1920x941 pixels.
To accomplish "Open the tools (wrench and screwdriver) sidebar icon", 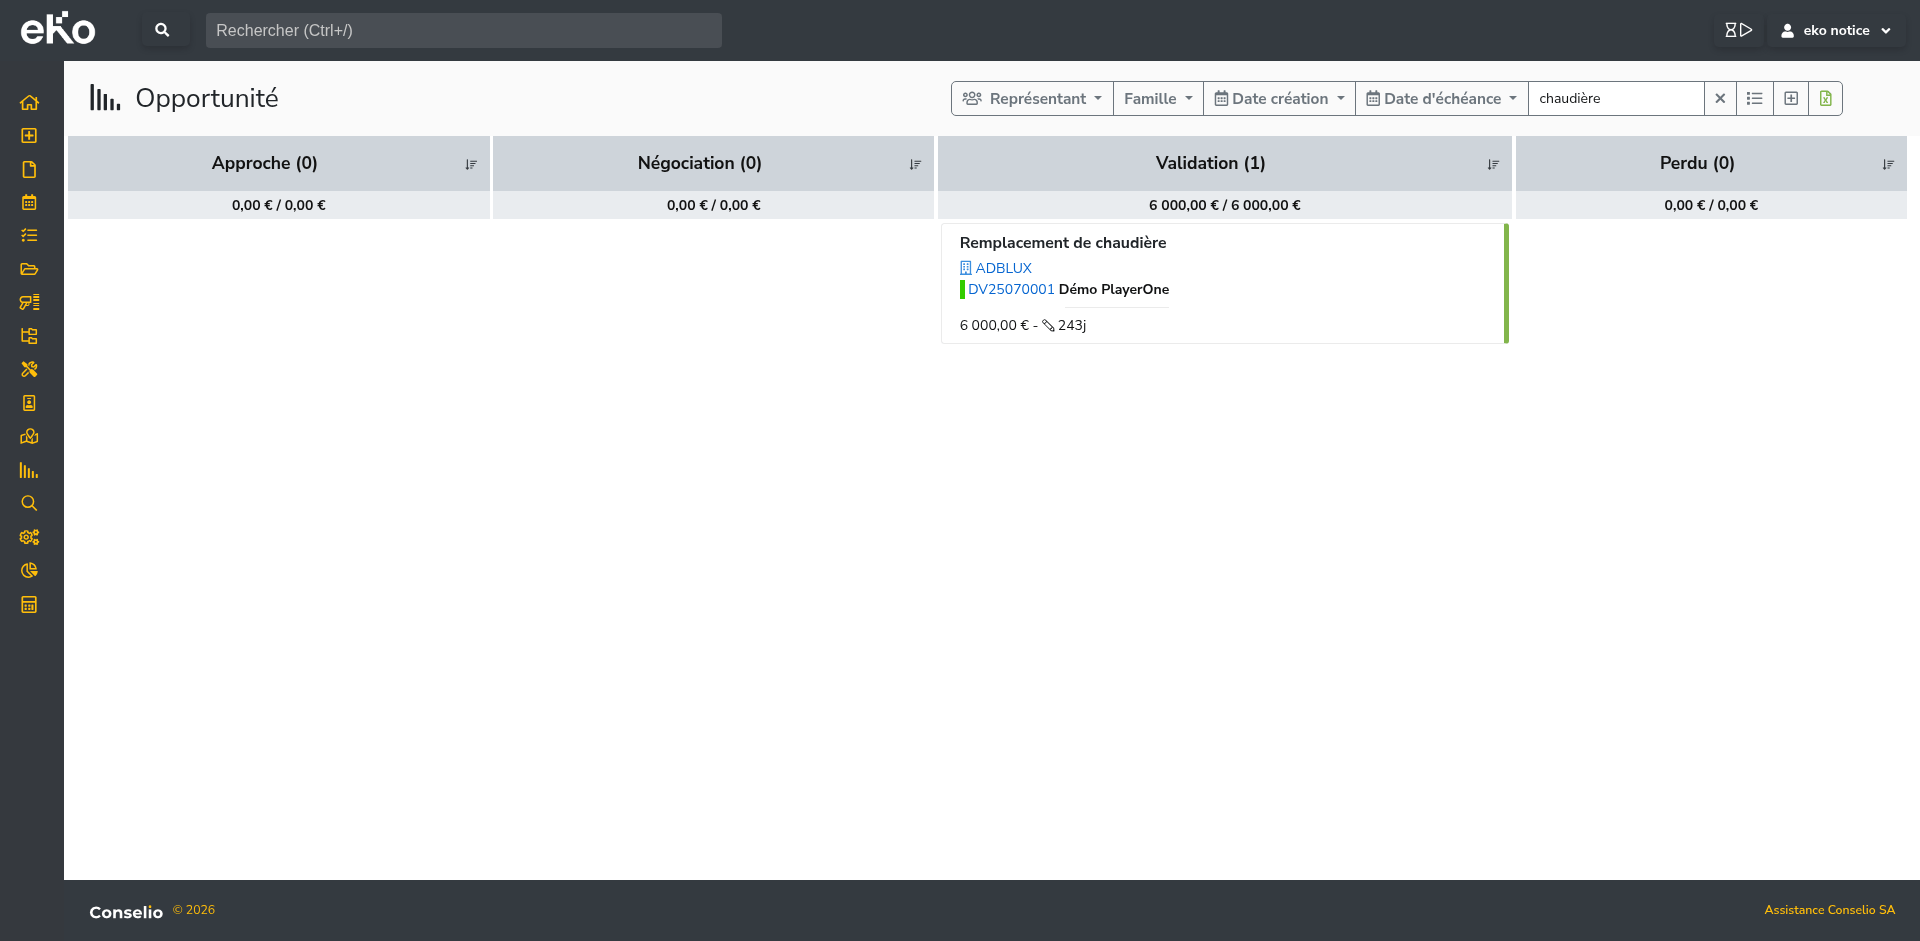I will (x=29, y=369).
